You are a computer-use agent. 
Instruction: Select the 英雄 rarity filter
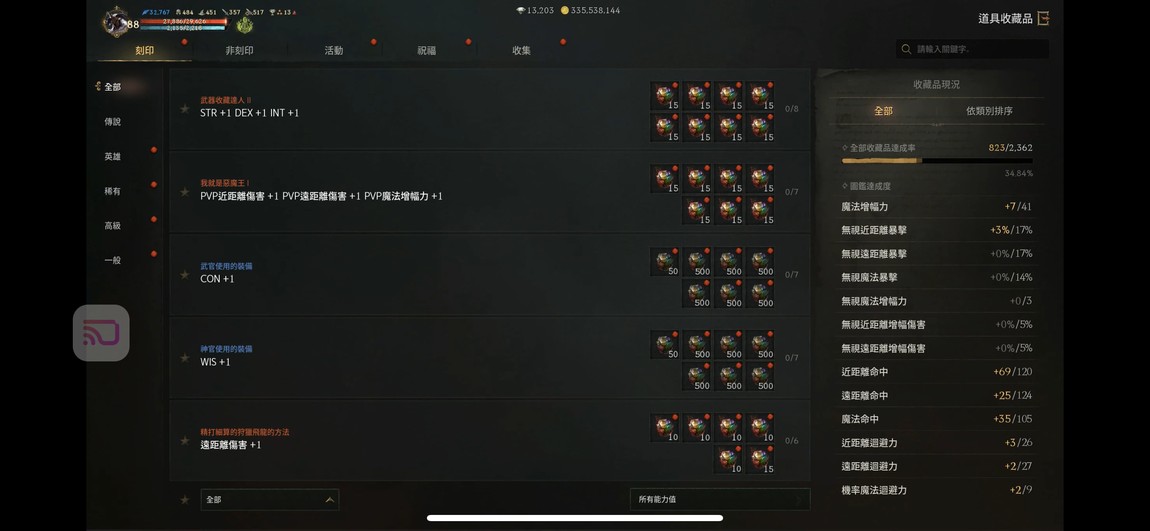(112, 156)
